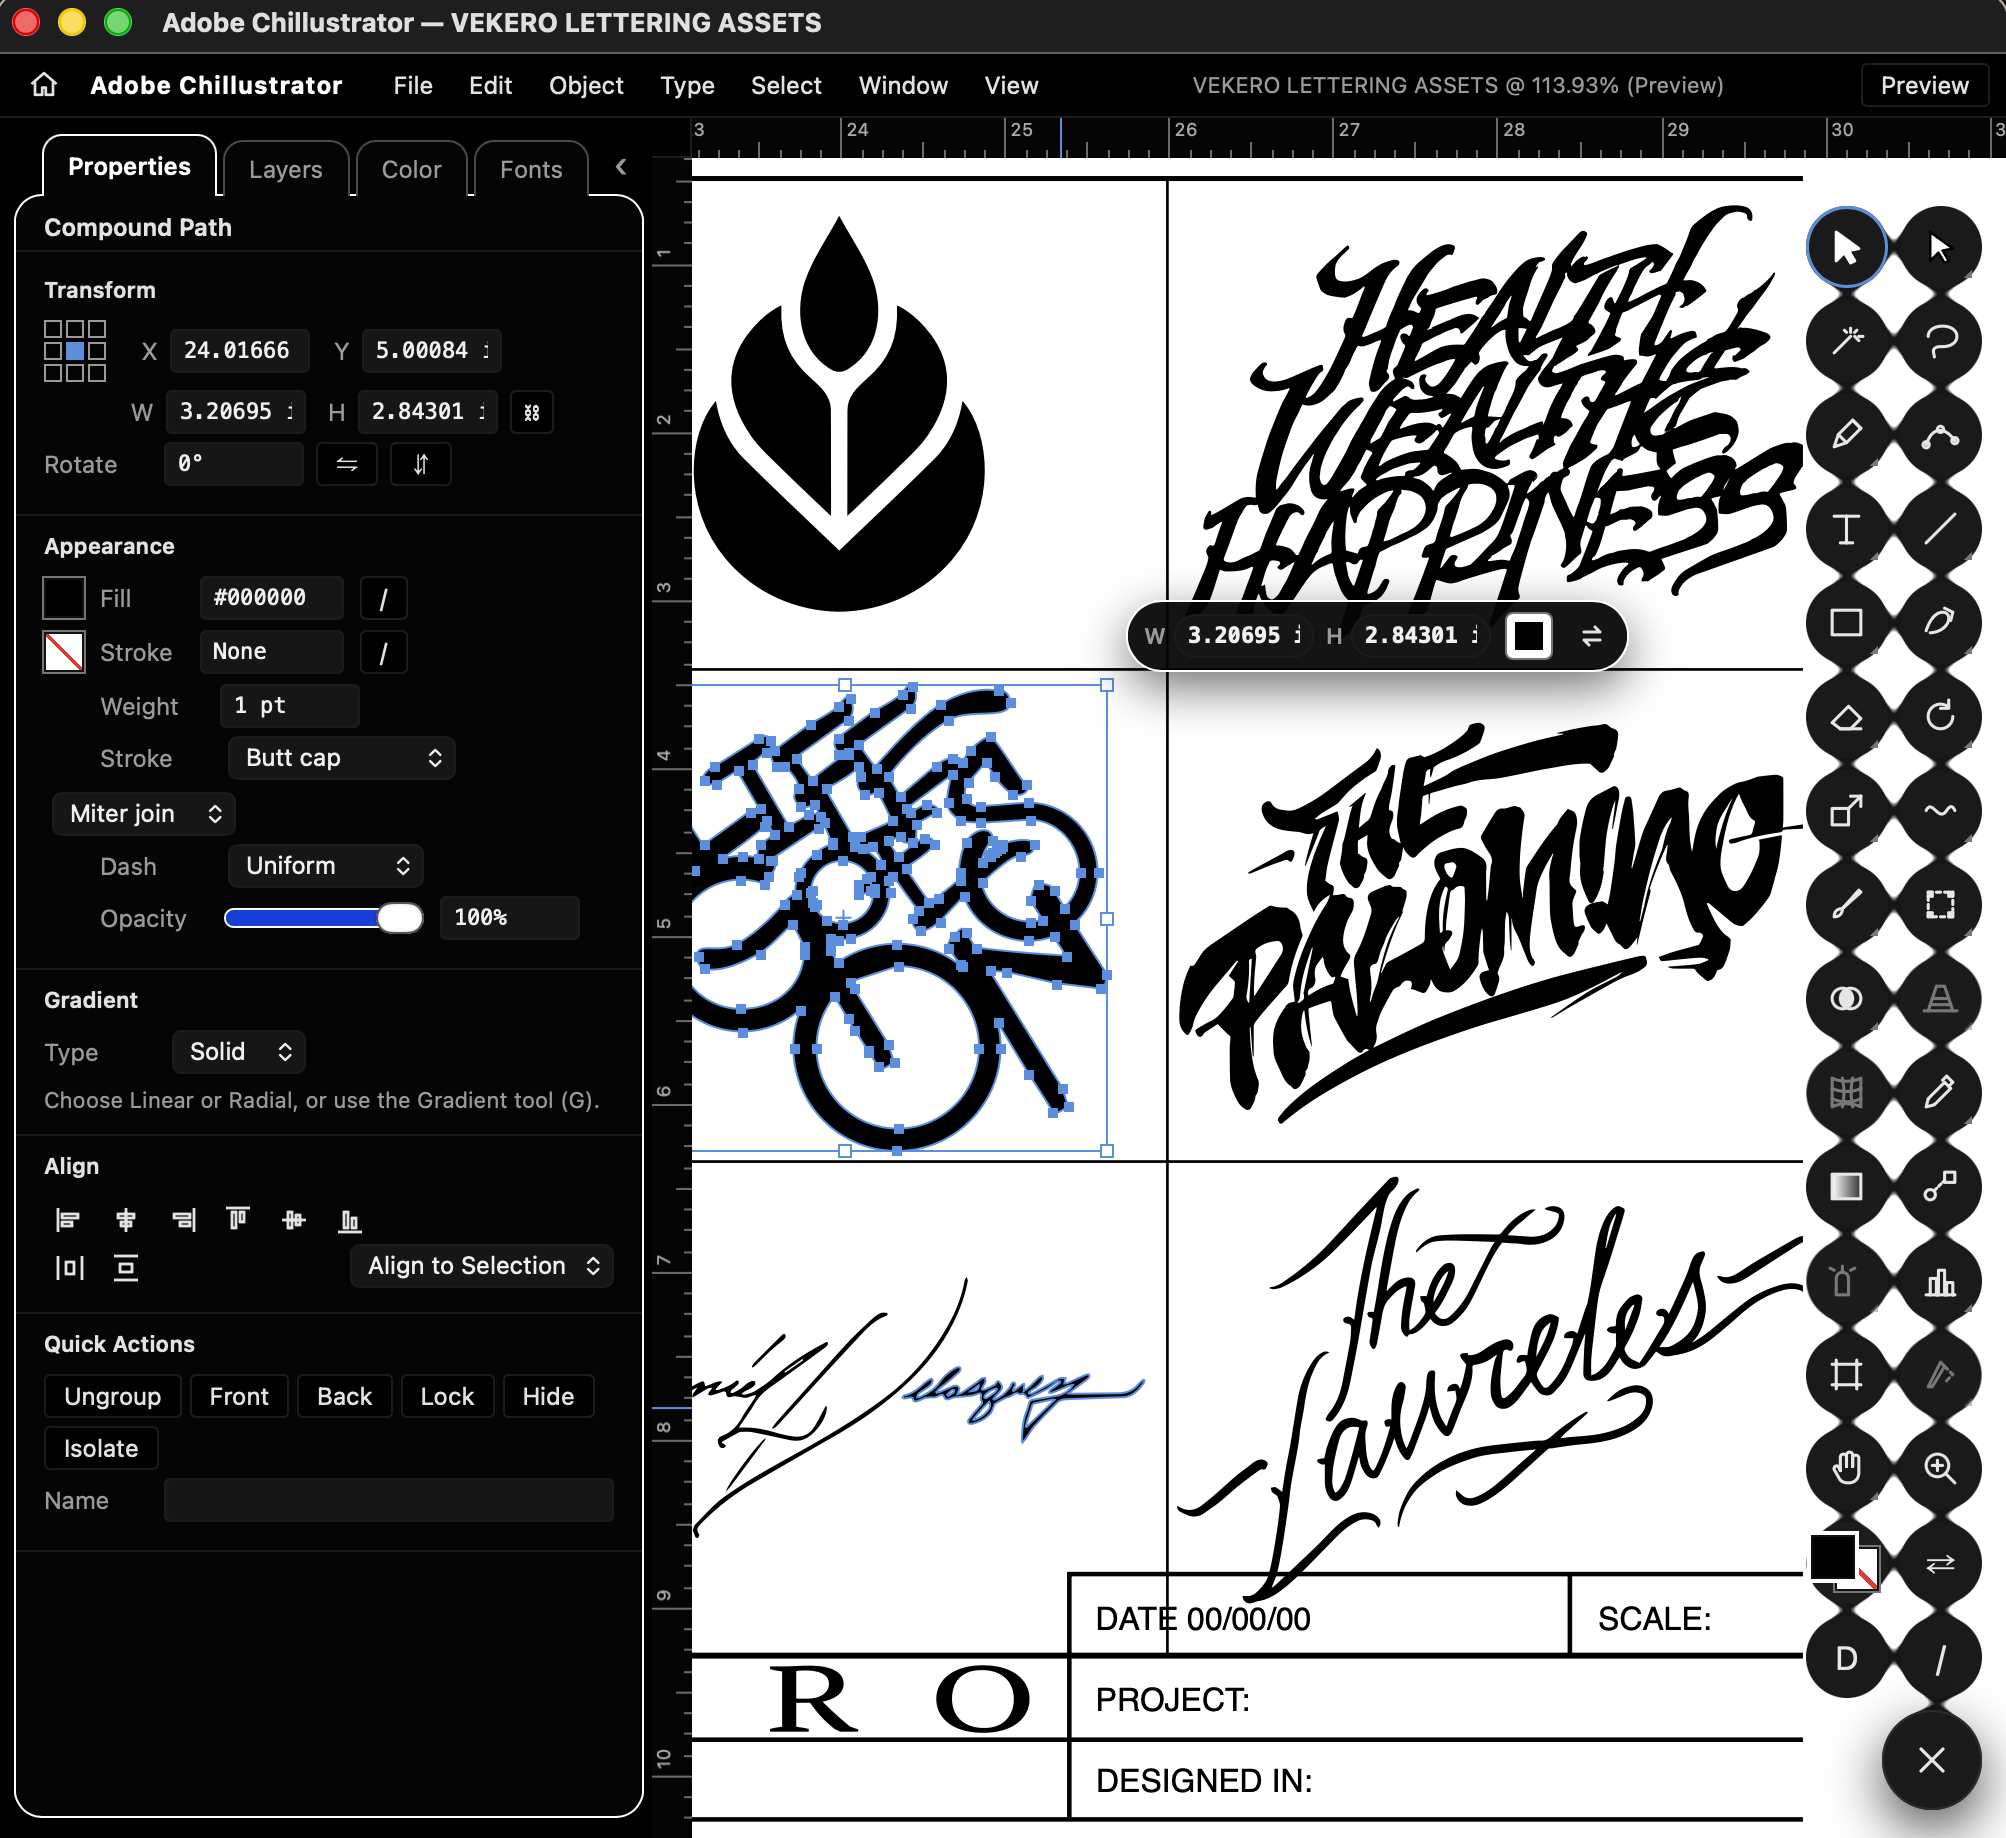Image resolution: width=2006 pixels, height=1838 pixels.
Task: Choose the Magic Wand tool
Action: [1846, 341]
